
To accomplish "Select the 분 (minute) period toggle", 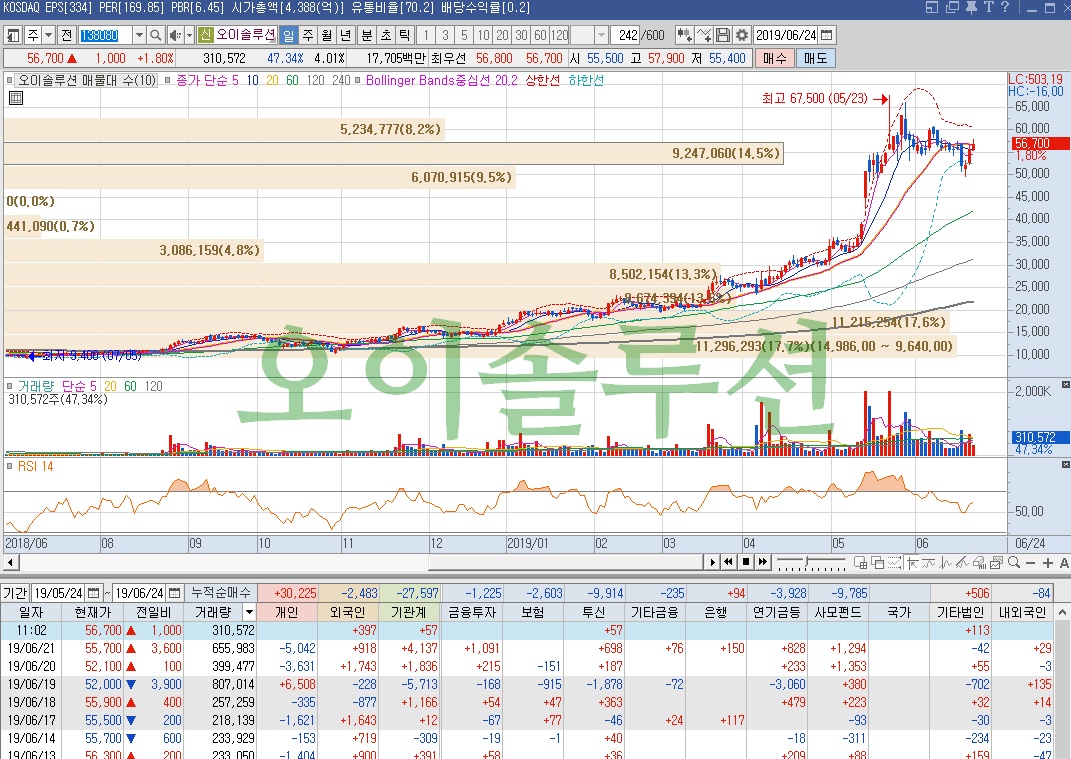I will [x=367, y=35].
